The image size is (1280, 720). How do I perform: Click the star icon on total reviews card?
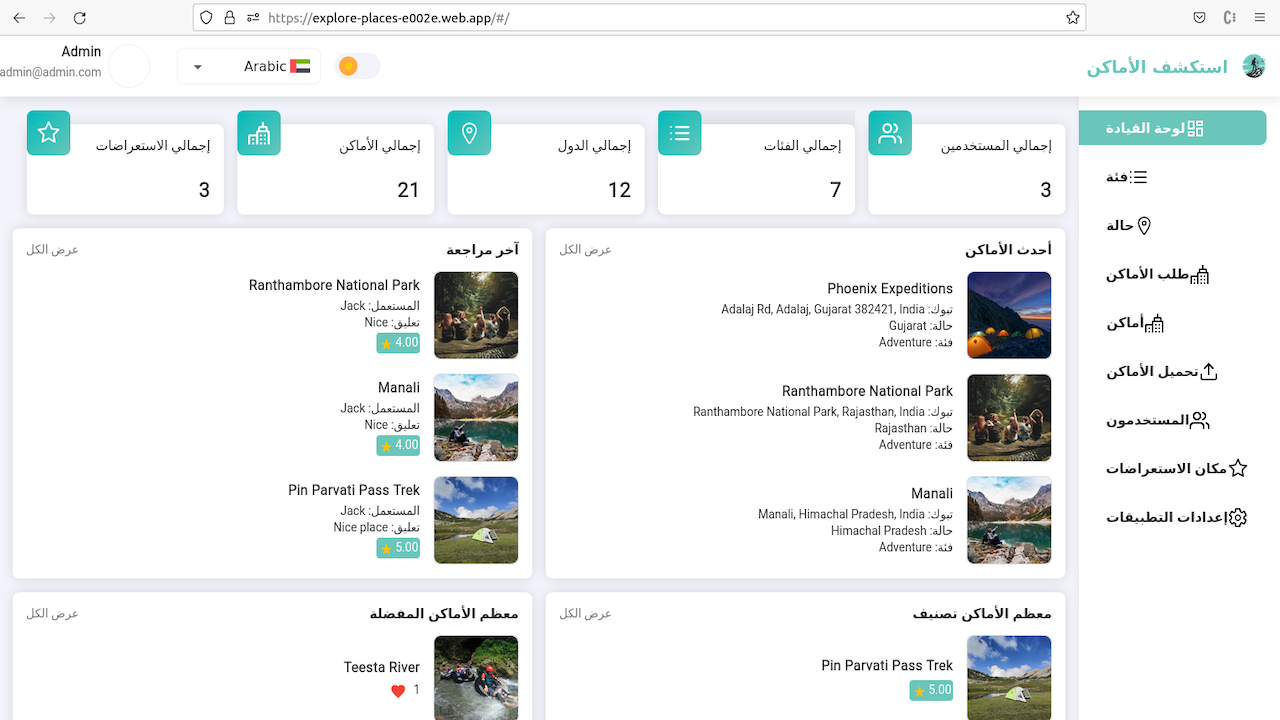coord(48,132)
